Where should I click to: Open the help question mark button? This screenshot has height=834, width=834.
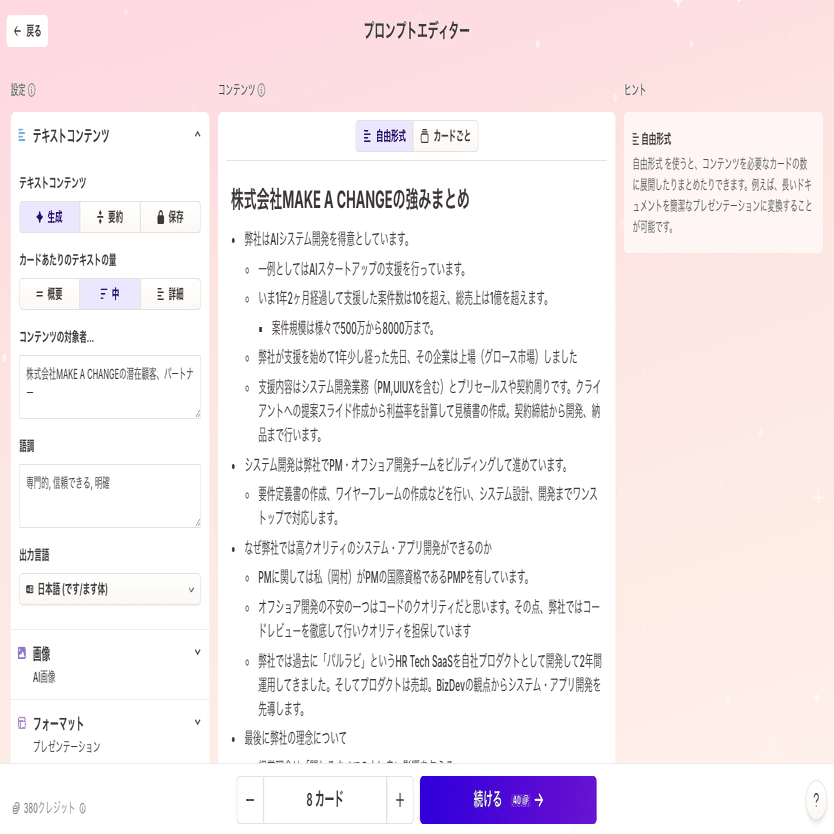point(816,800)
